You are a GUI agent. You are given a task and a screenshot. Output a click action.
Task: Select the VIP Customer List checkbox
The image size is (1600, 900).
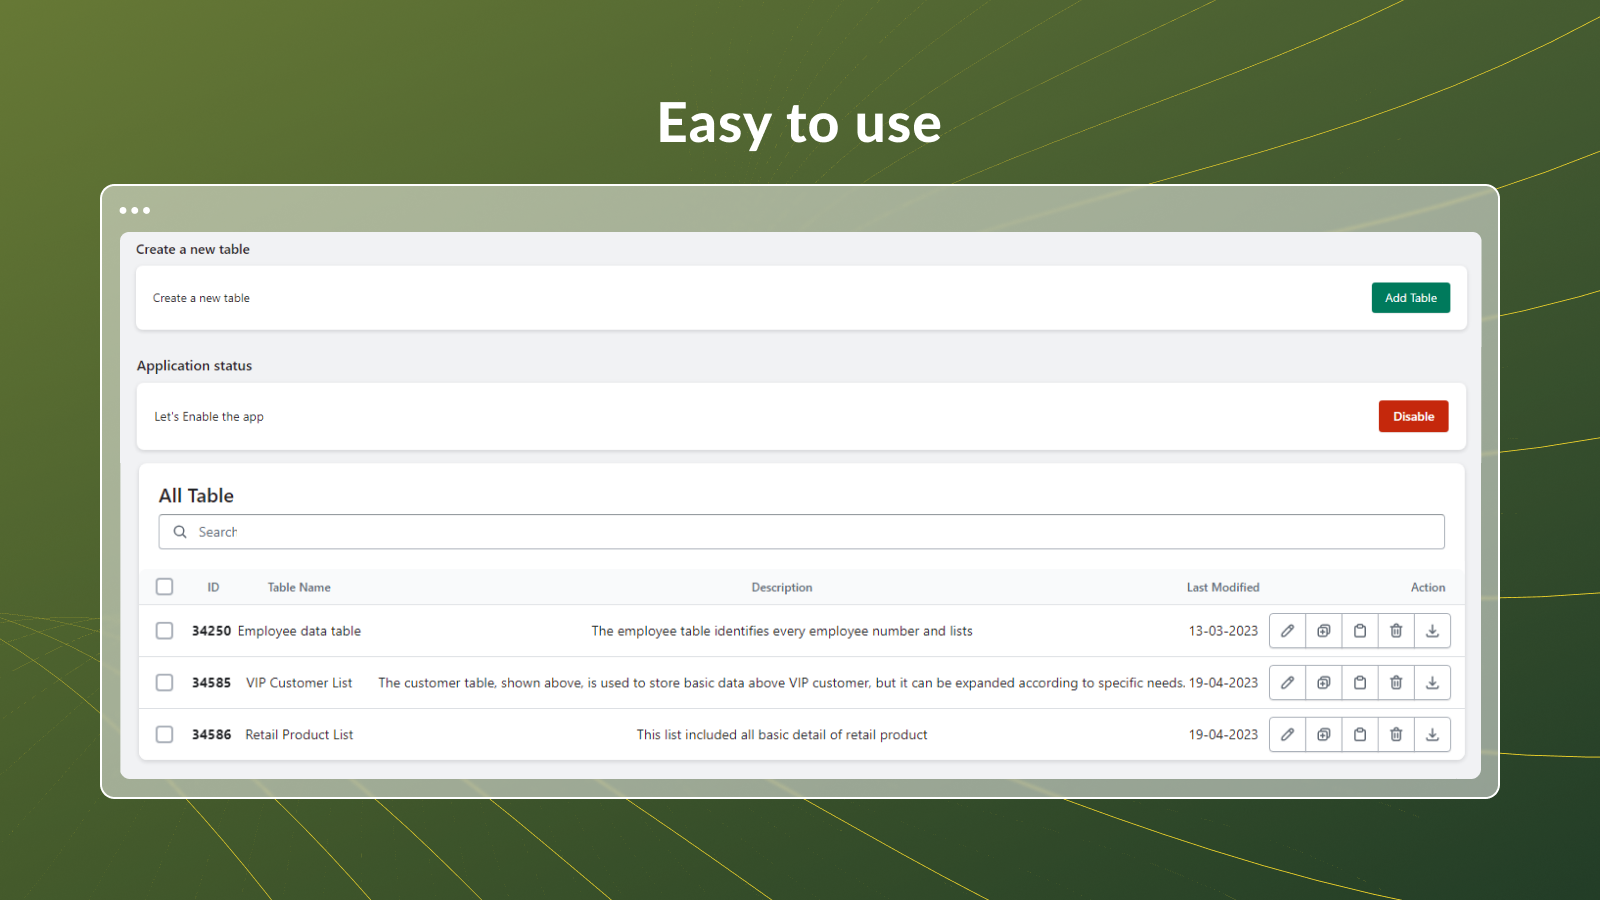point(165,683)
